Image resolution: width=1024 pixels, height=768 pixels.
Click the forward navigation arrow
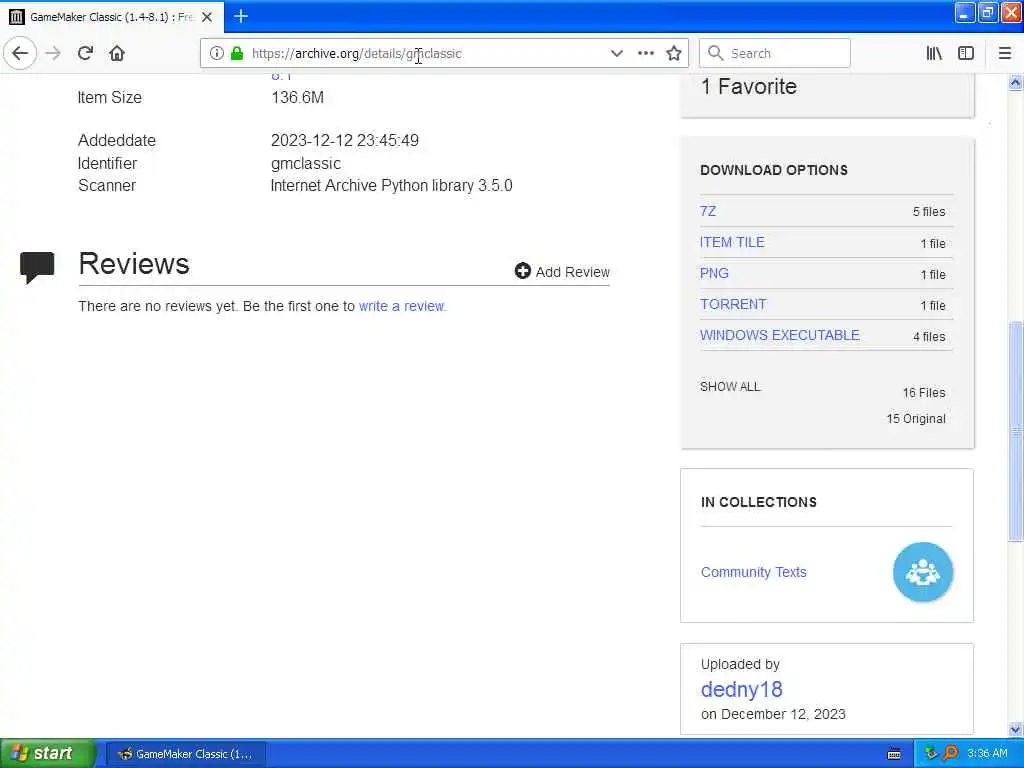54,53
